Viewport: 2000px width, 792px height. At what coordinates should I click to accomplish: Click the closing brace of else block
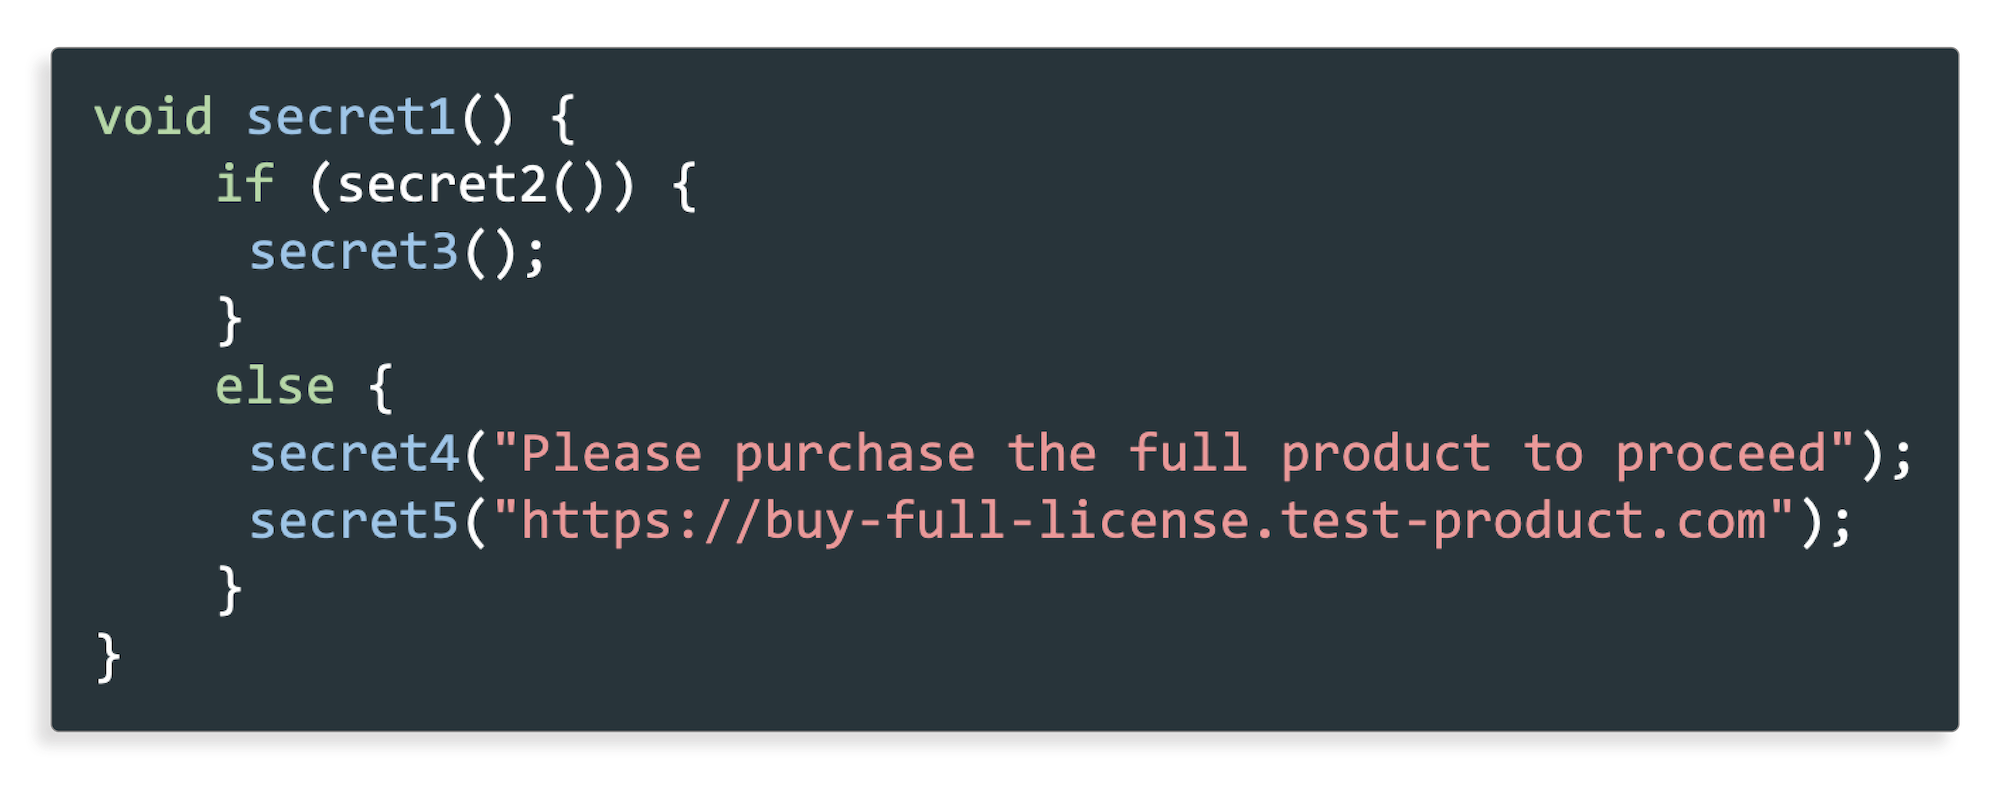230,589
